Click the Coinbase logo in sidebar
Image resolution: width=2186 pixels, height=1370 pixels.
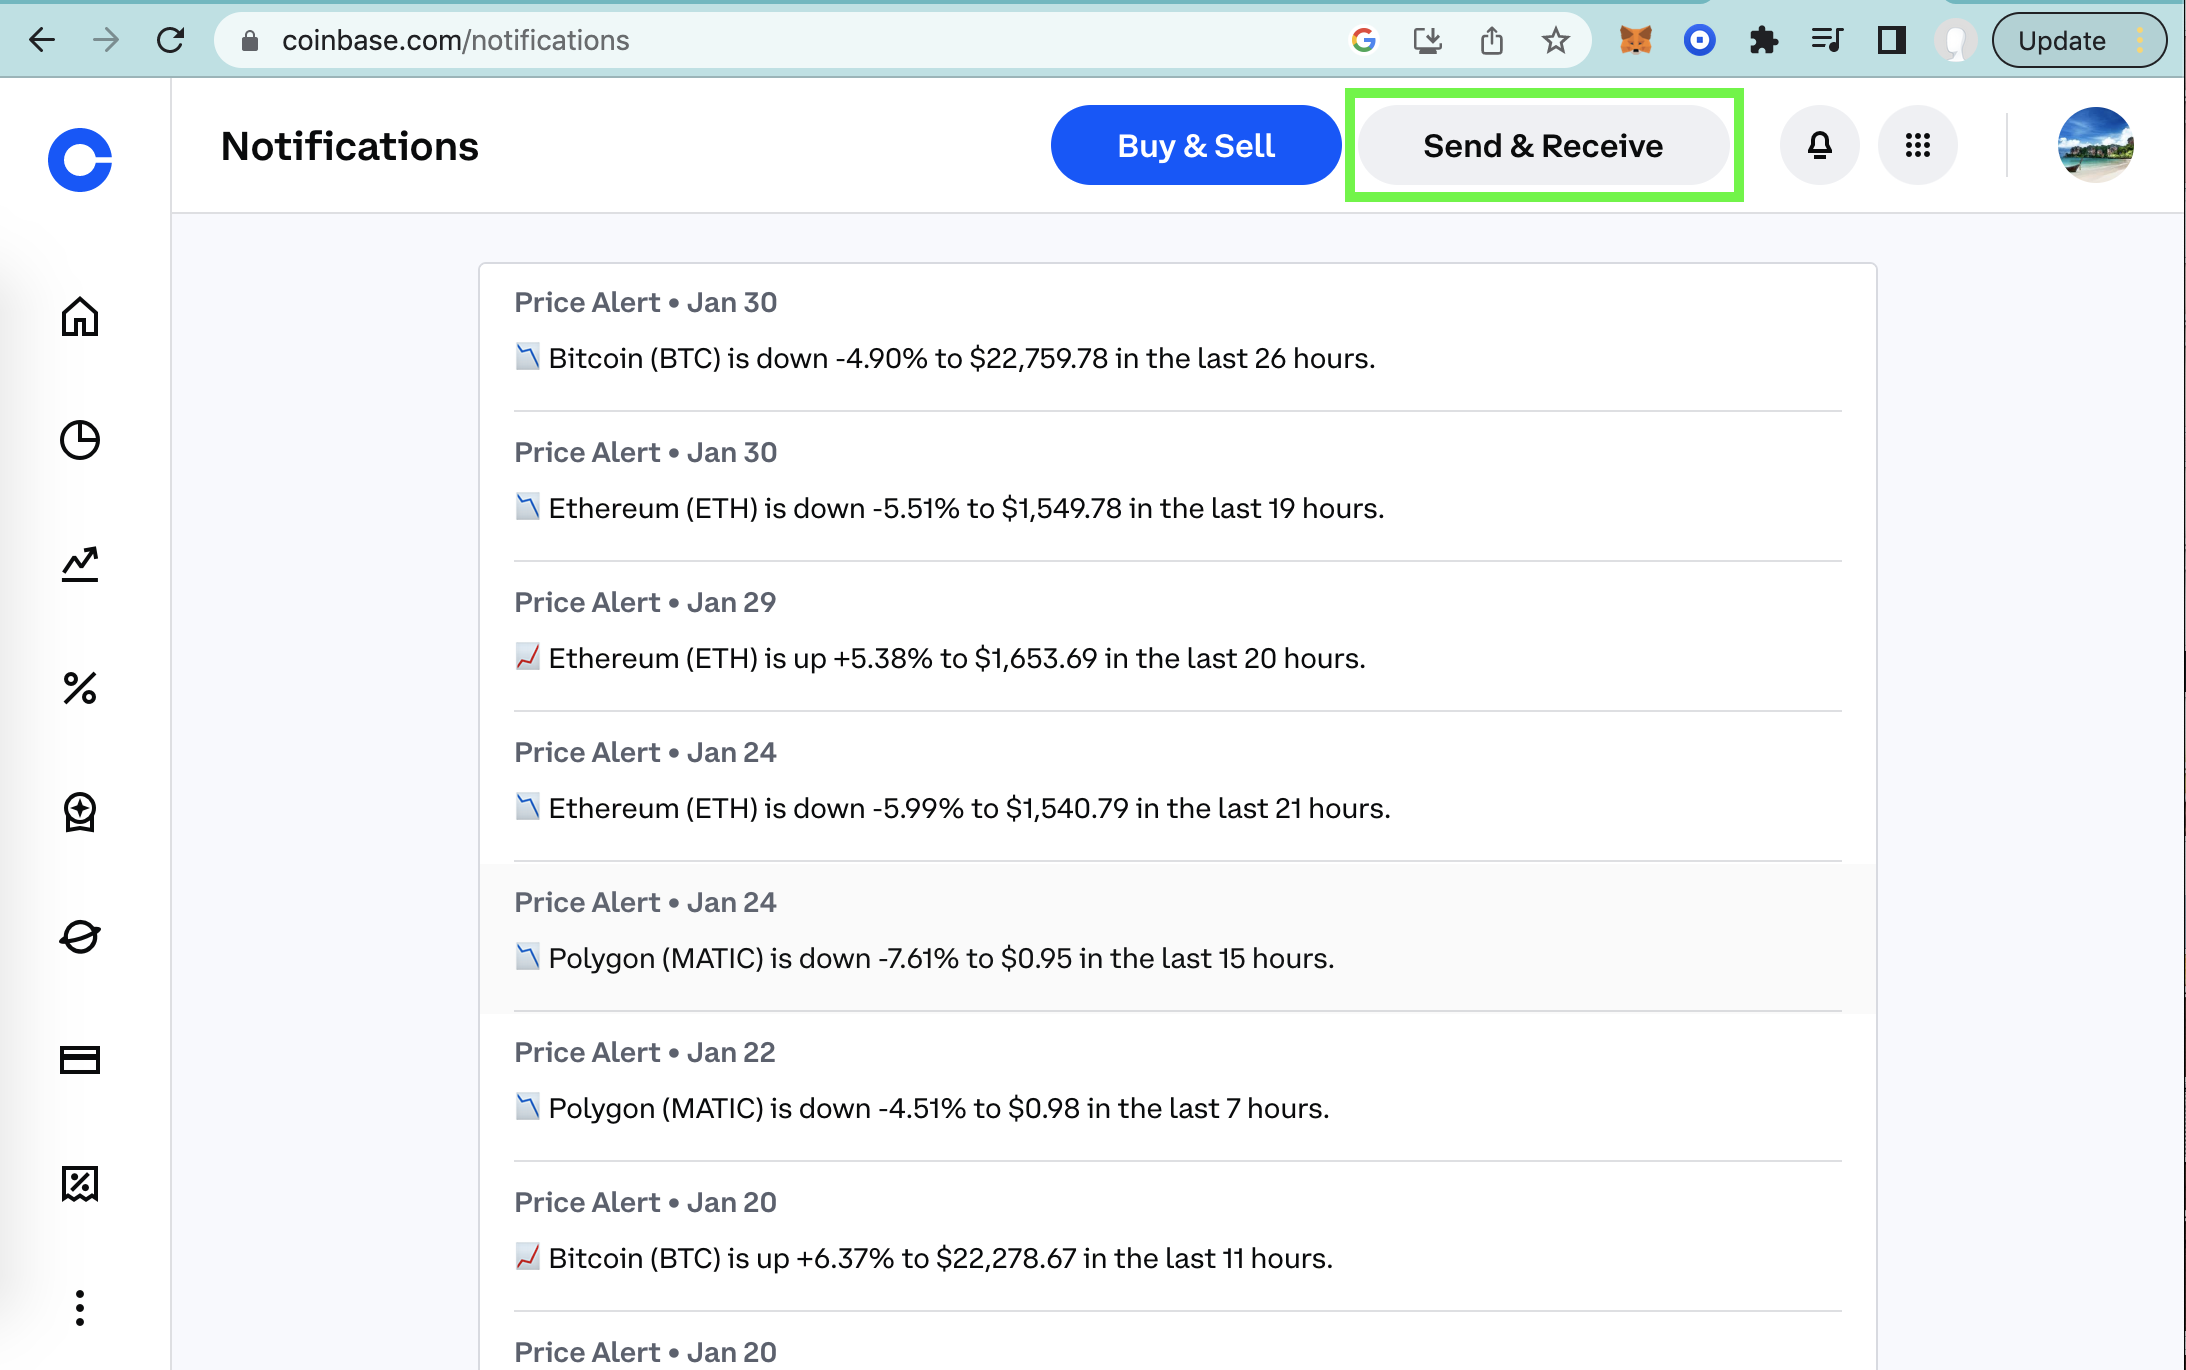point(80,160)
